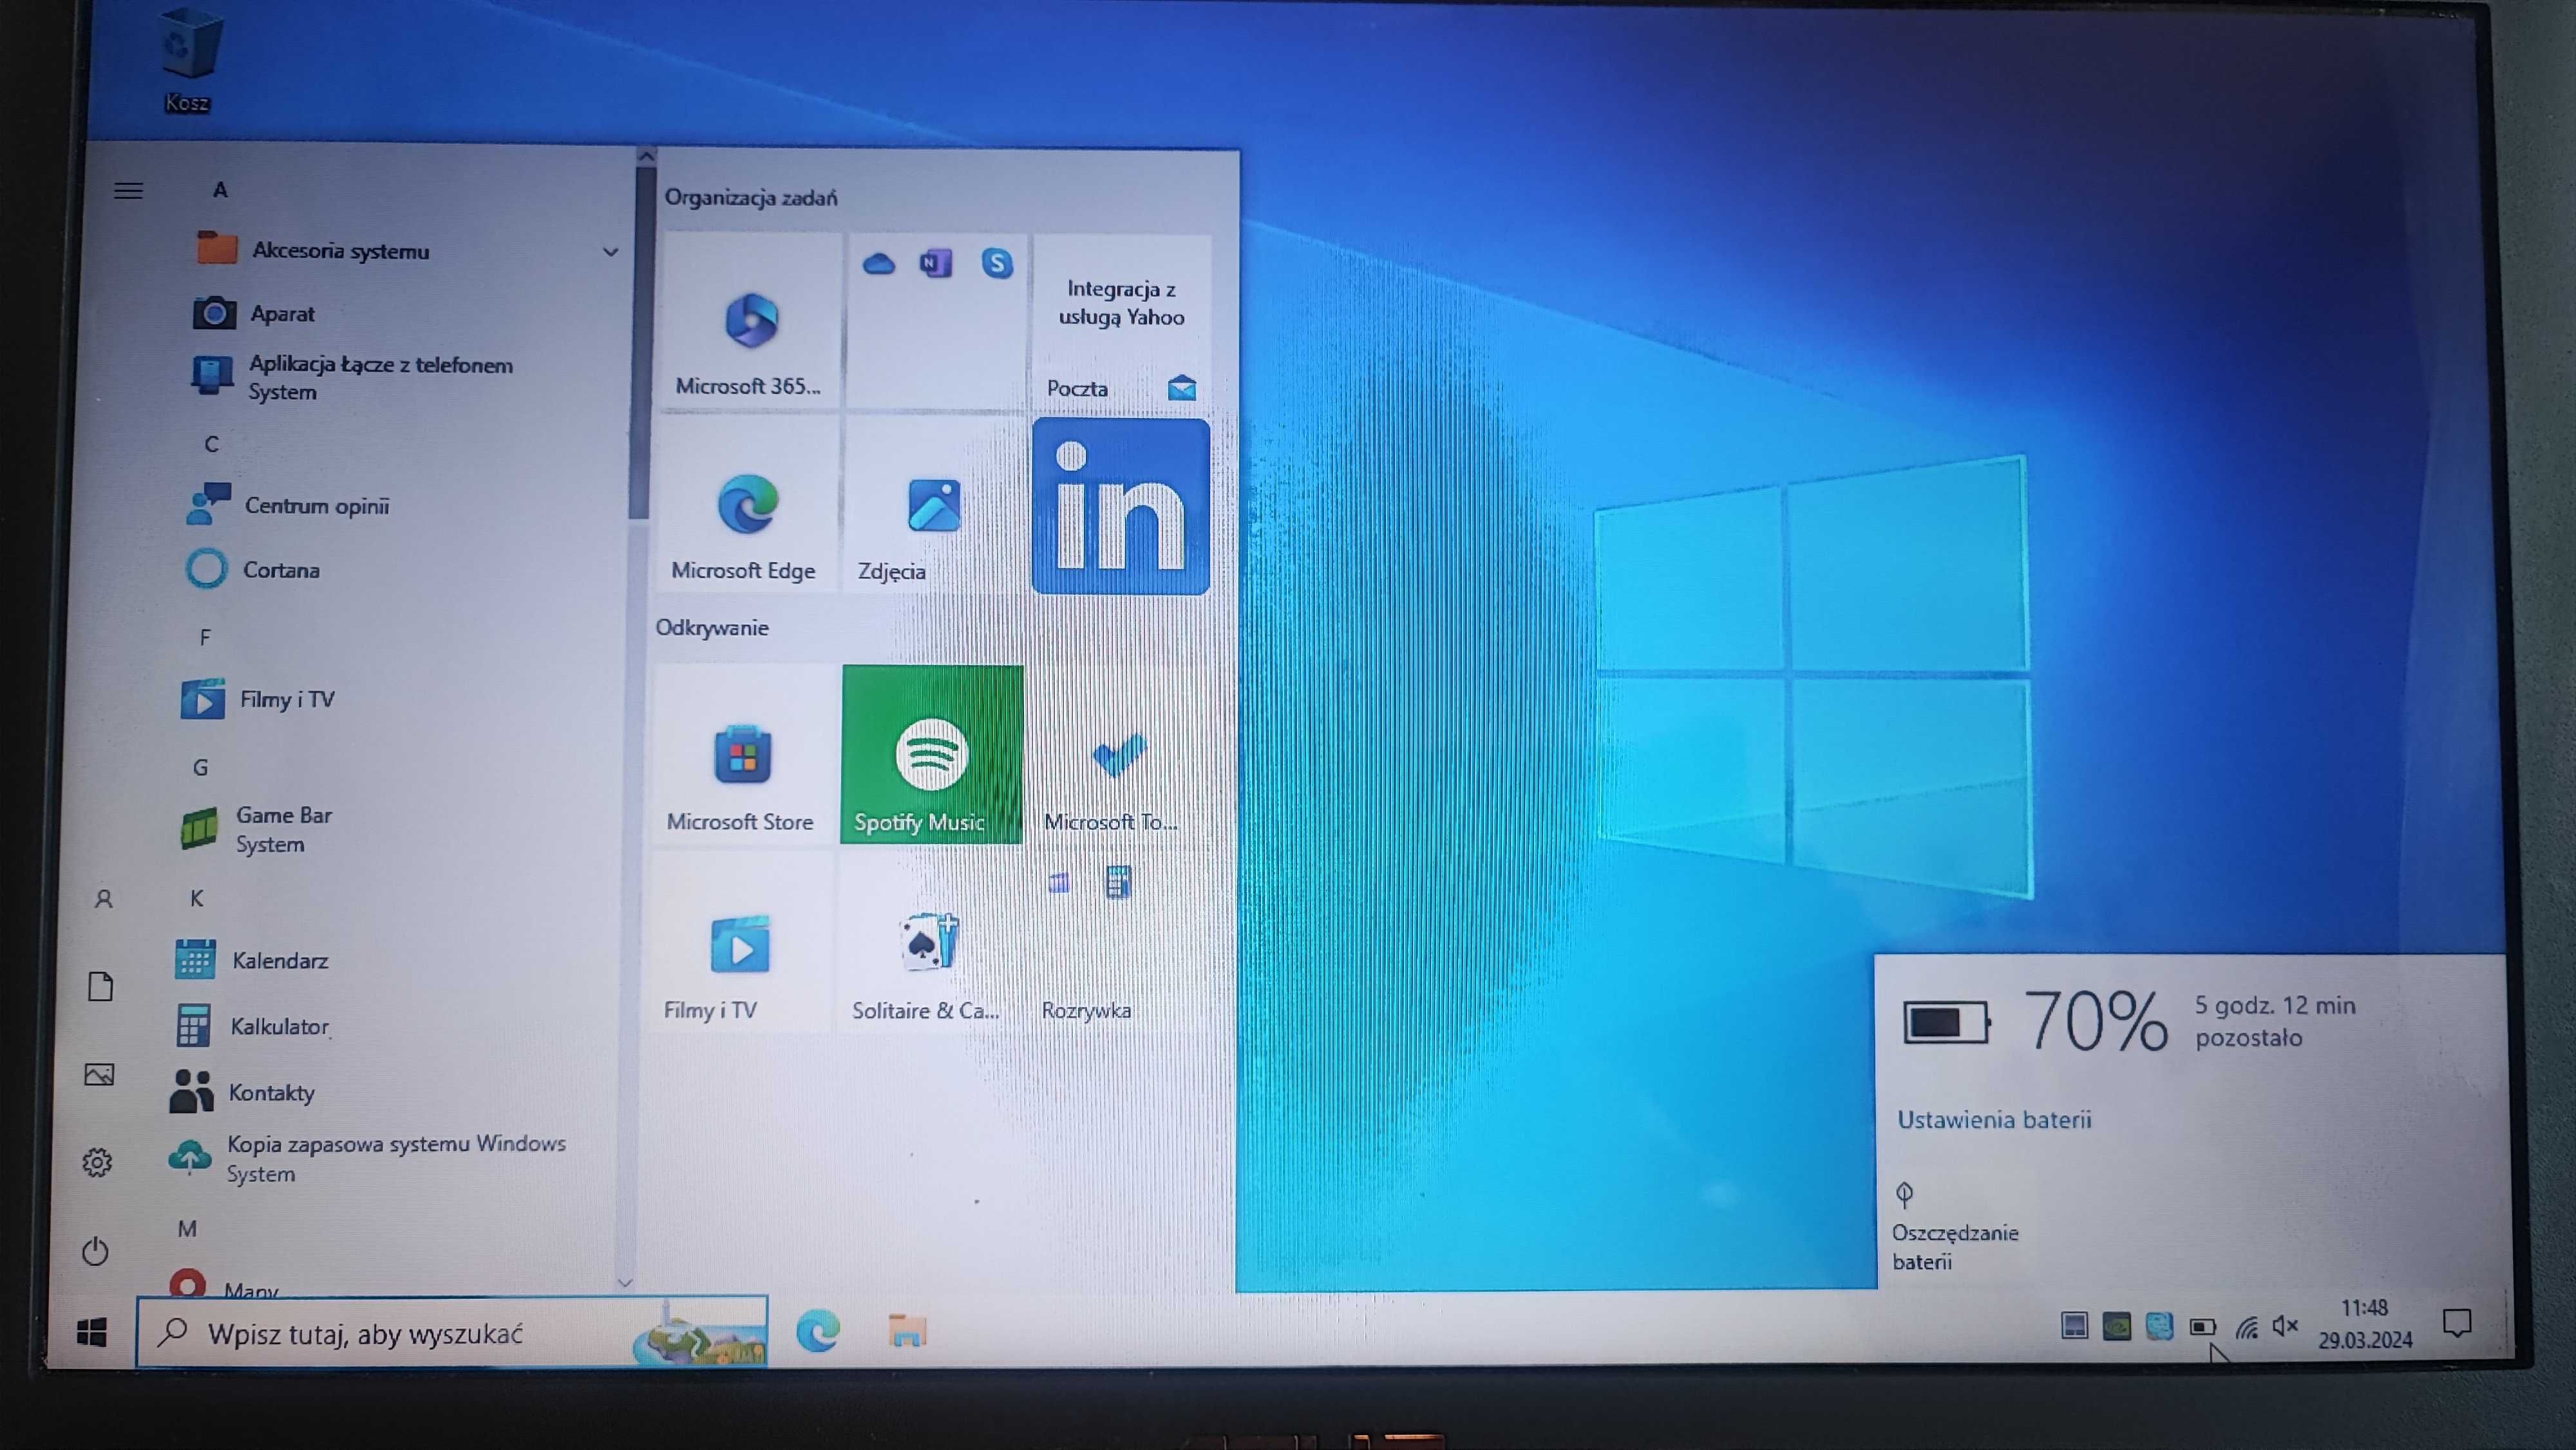
Task: Open Pictures from the Start sidebar
Action: (x=98, y=1074)
